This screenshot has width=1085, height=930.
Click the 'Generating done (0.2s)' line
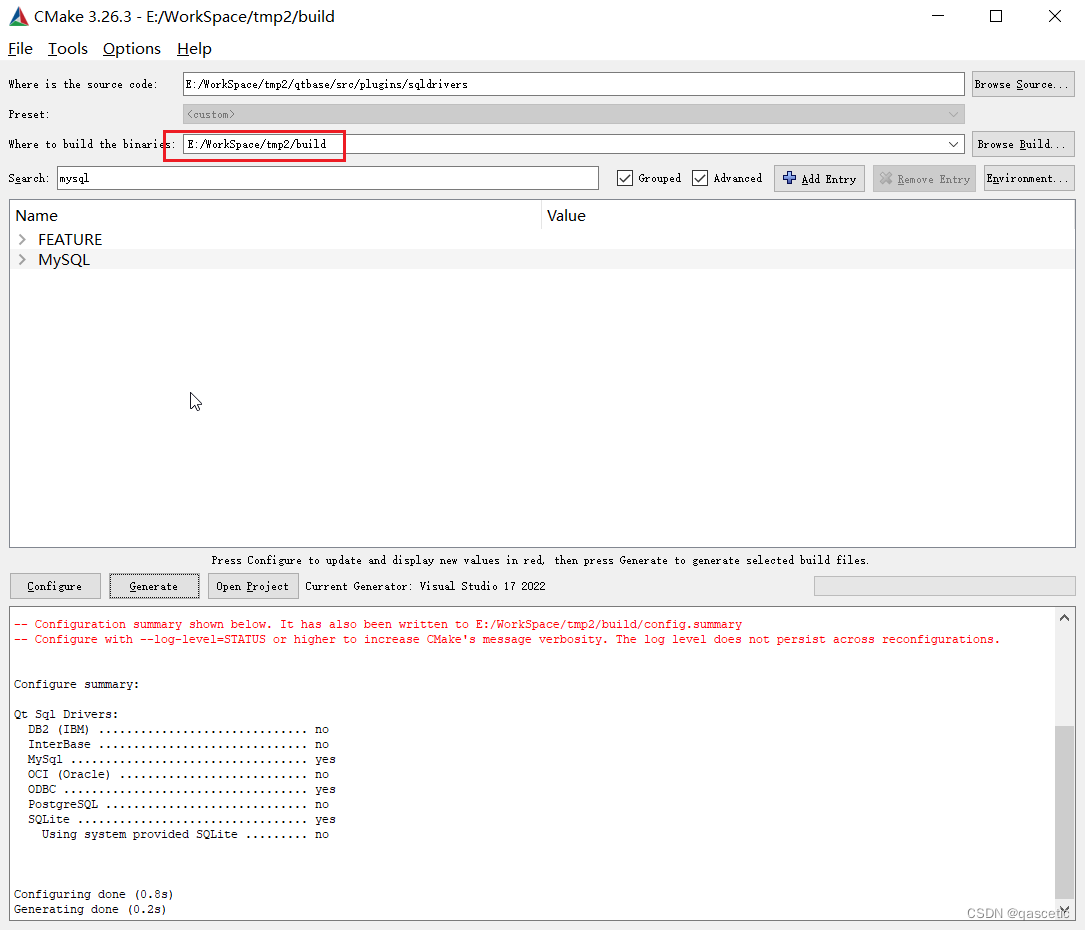(x=90, y=909)
